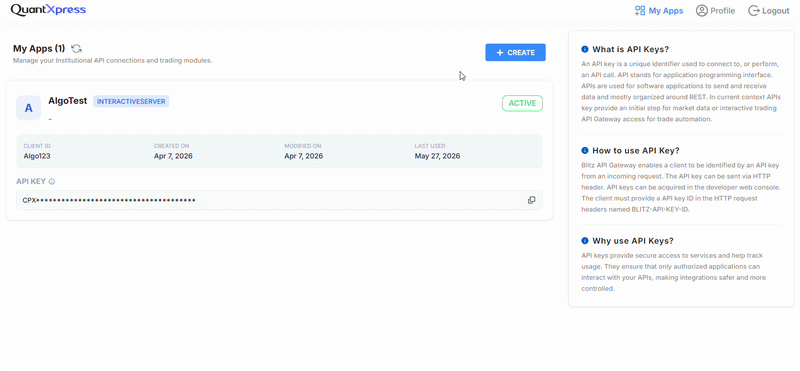The image size is (800, 371).
Task: Click the API KEY info icon
Action: click(x=52, y=181)
